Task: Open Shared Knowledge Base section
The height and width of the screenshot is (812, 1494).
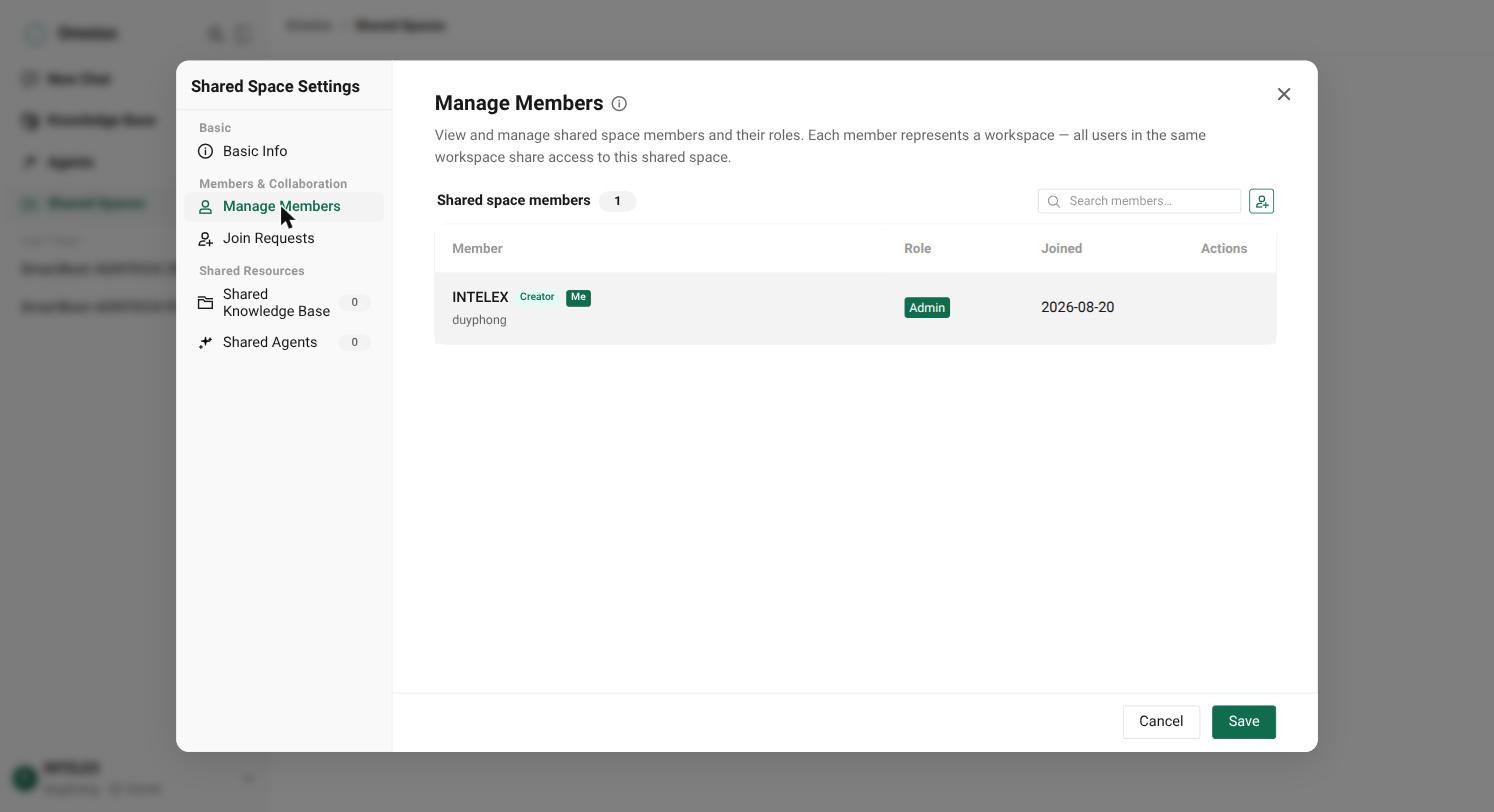Action: tap(284, 302)
